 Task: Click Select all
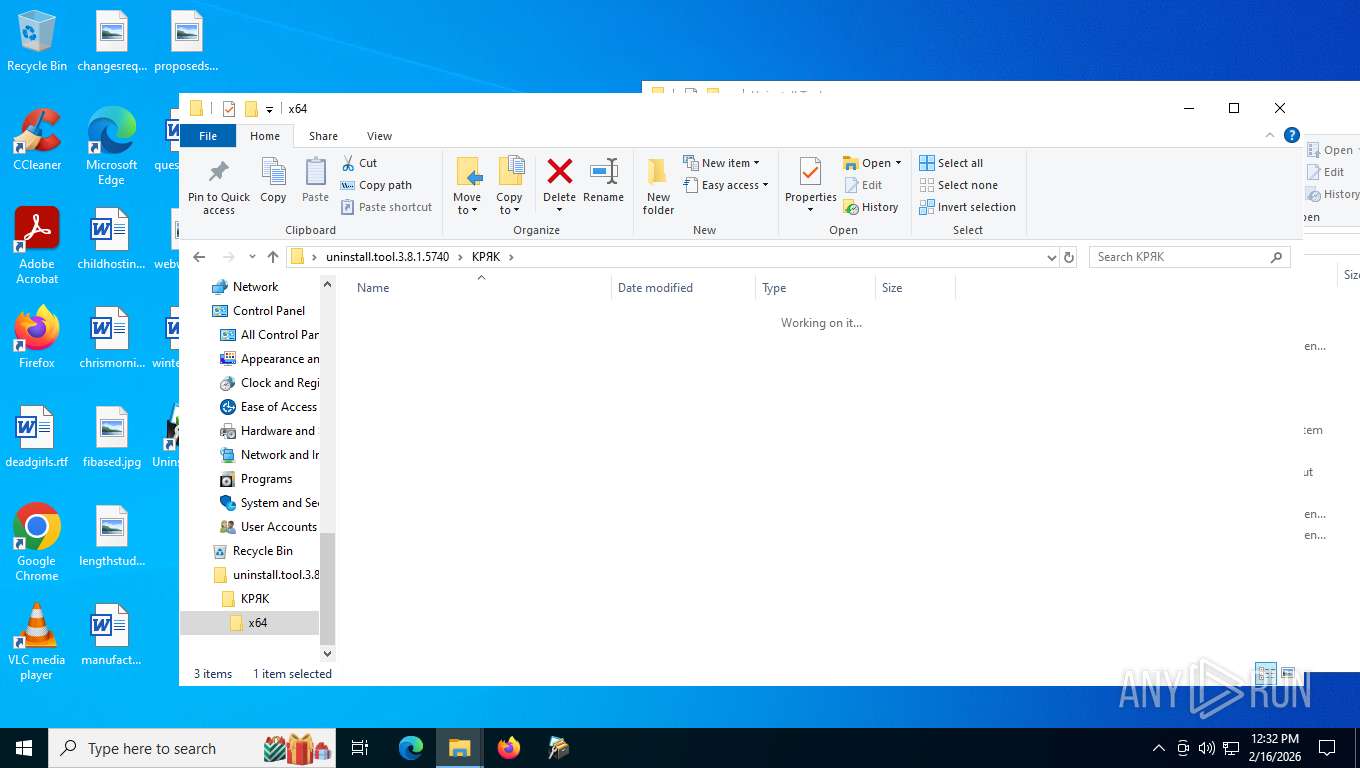pyautogui.click(x=951, y=163)
